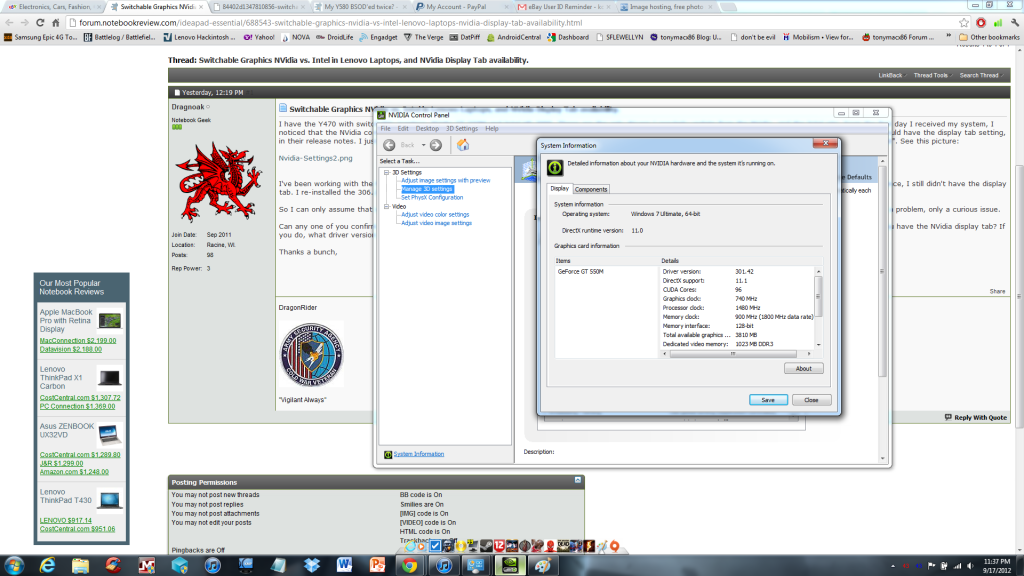Viewport: 1024px width, 576px height.
Task: Click the NVIDIA Control Panel taskbar icon
Action: (510, 566)
